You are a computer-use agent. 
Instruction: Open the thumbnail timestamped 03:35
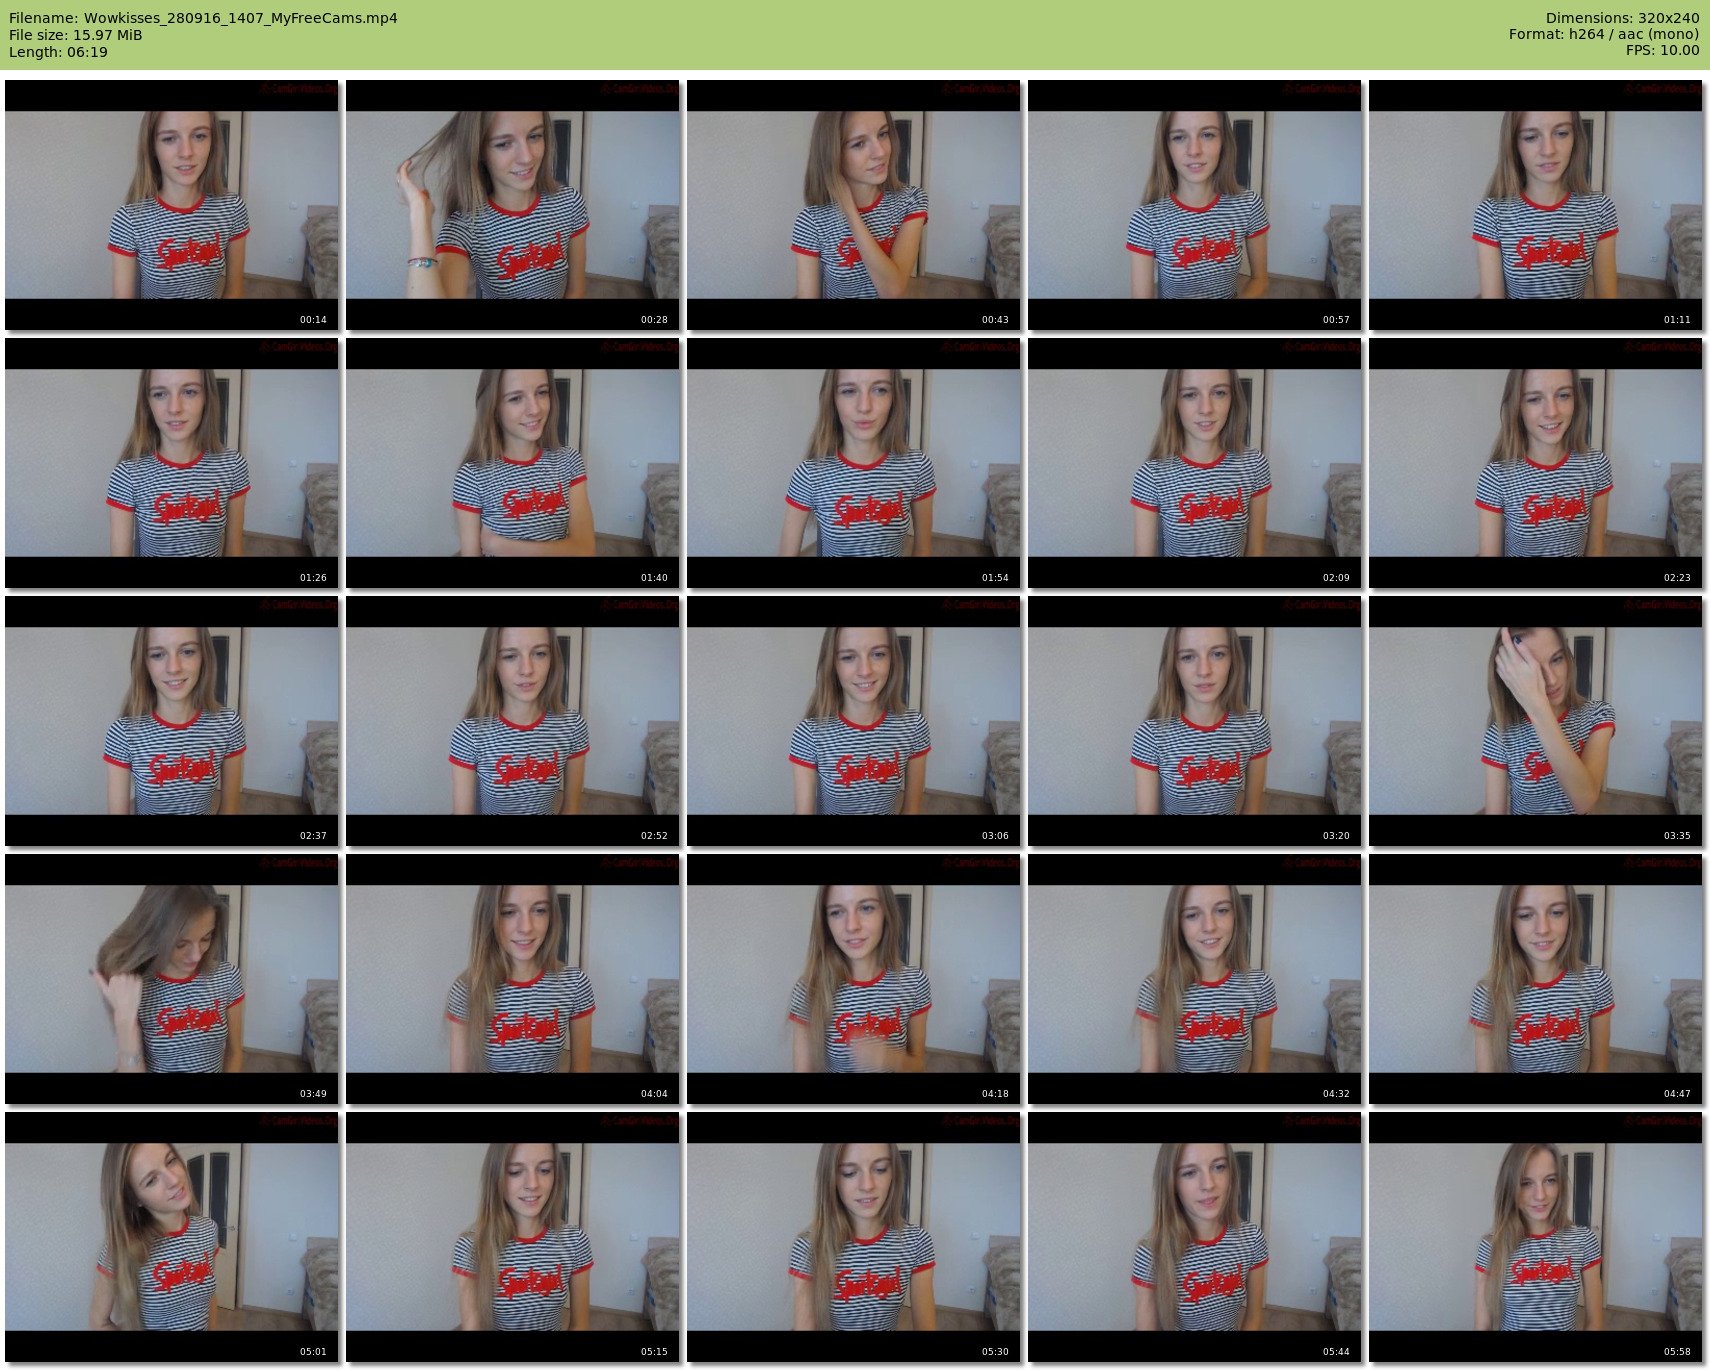[1536, 721]
